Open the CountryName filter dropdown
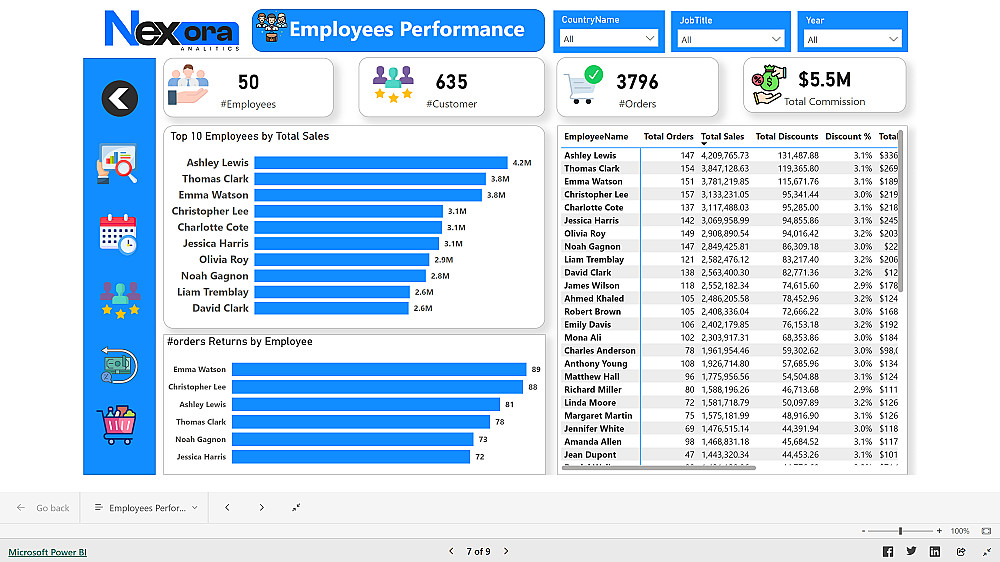The width and height of the screenshot is (1000, 562). point(608,39)
